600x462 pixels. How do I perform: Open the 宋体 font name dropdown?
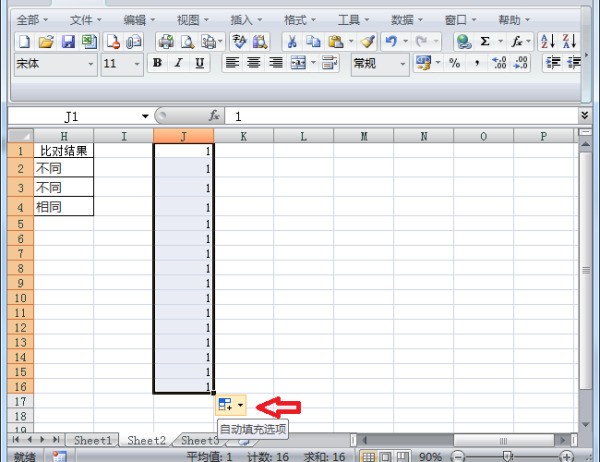pyautogui.click(x=92, y=63)
